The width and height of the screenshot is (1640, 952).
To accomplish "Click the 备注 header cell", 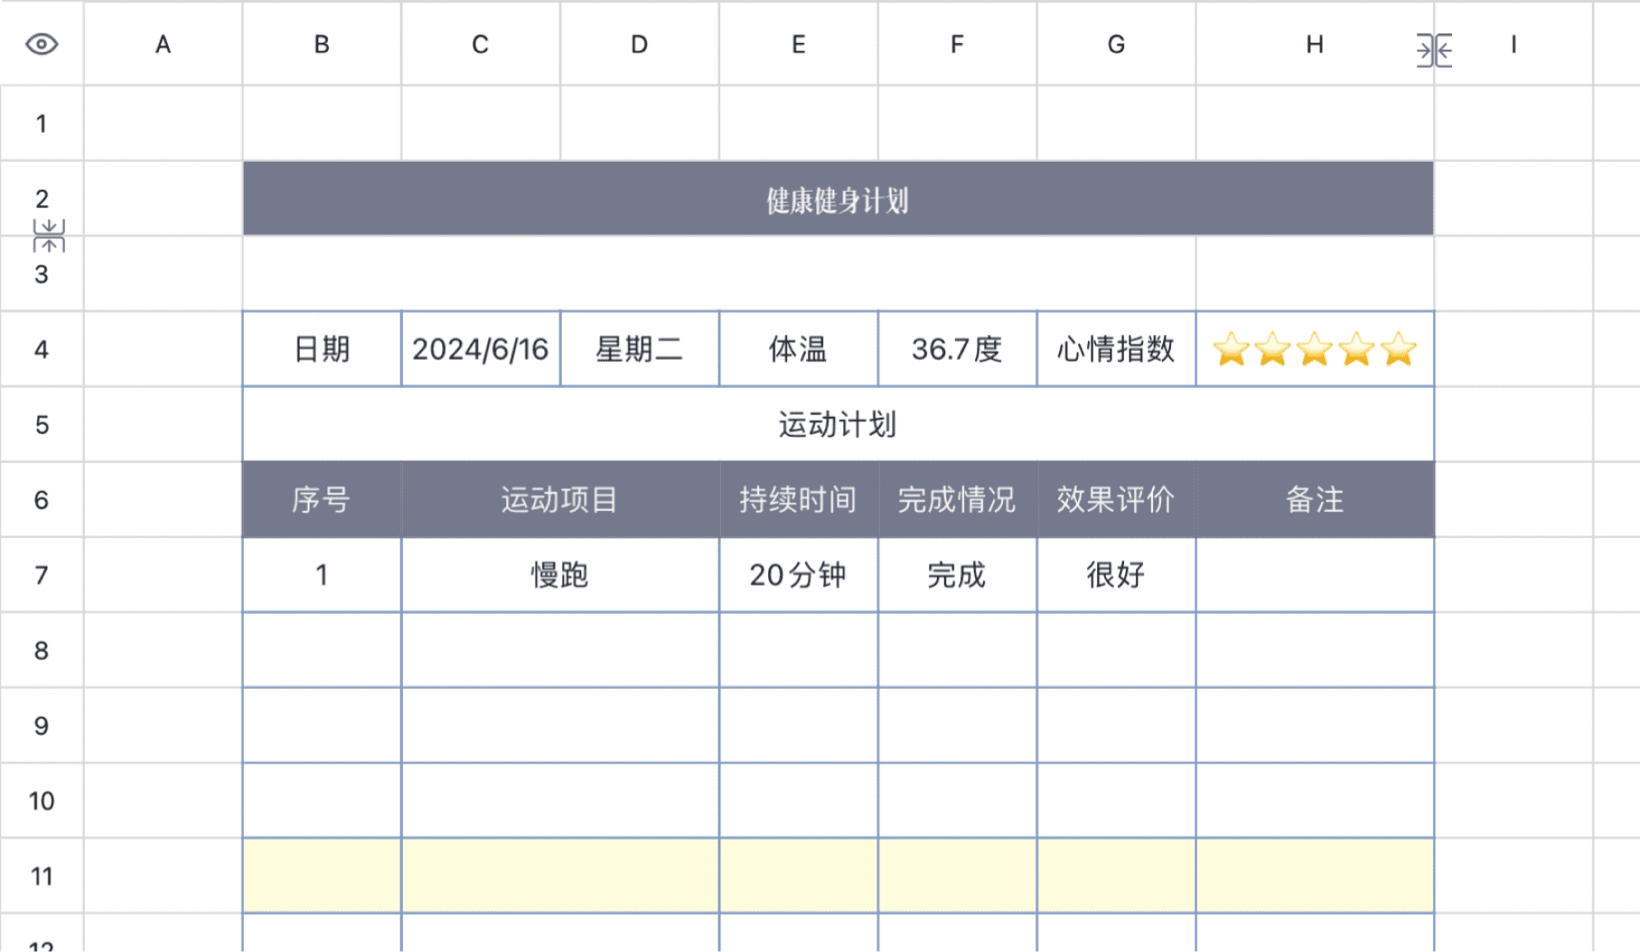I will 1315,499.
